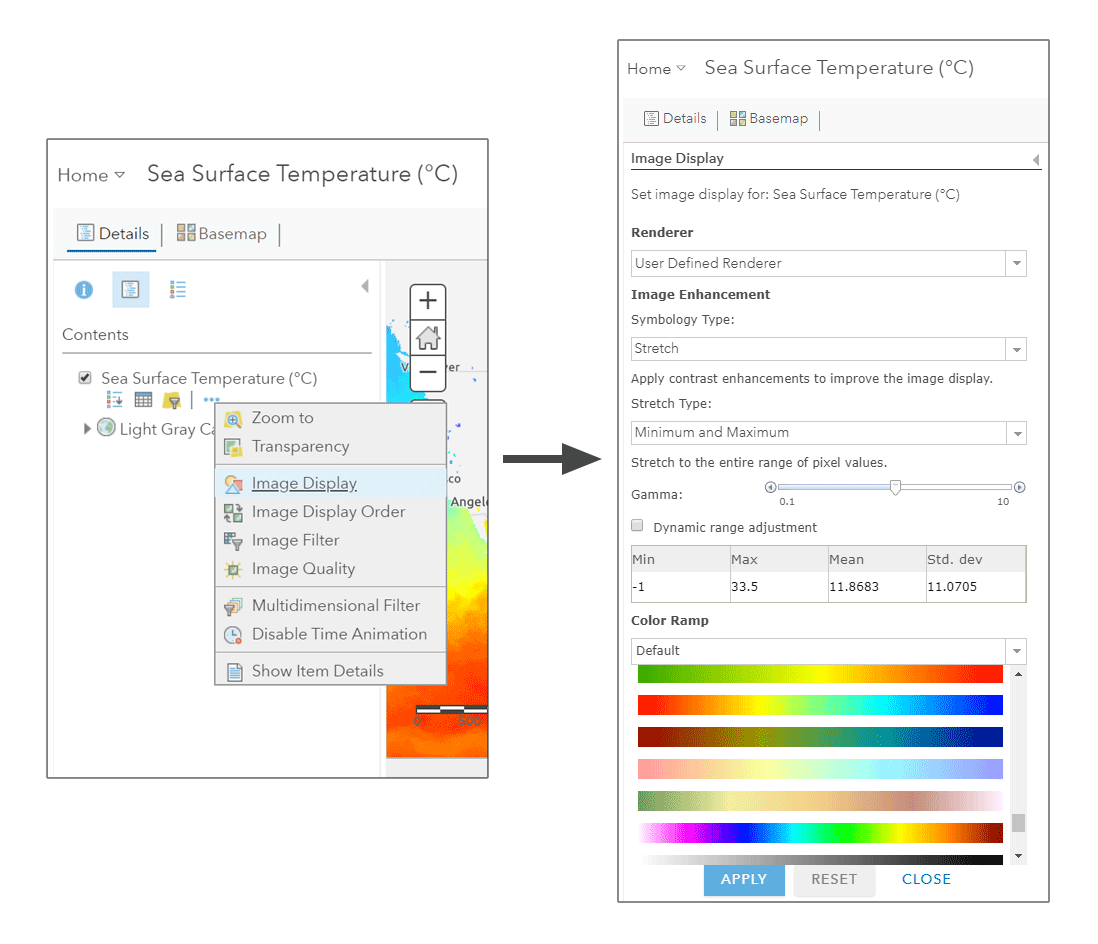Click the Gamma slider handle
This screenshot has height=944, width=1098.
895,486
